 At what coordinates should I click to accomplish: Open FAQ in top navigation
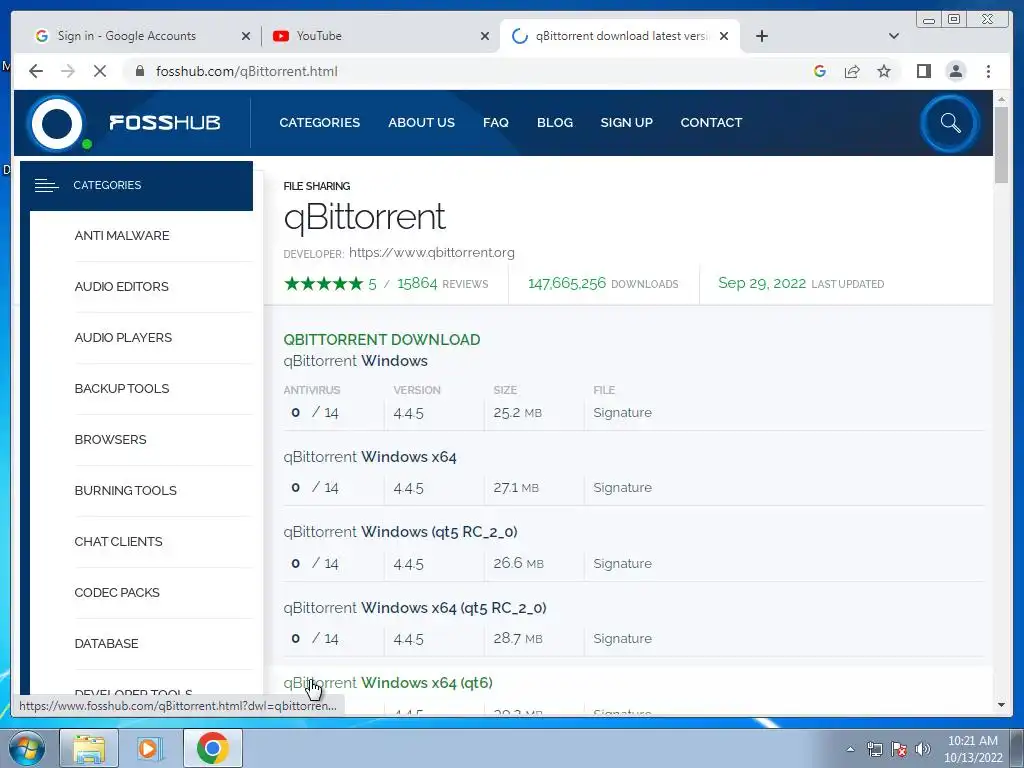(496, 123)
